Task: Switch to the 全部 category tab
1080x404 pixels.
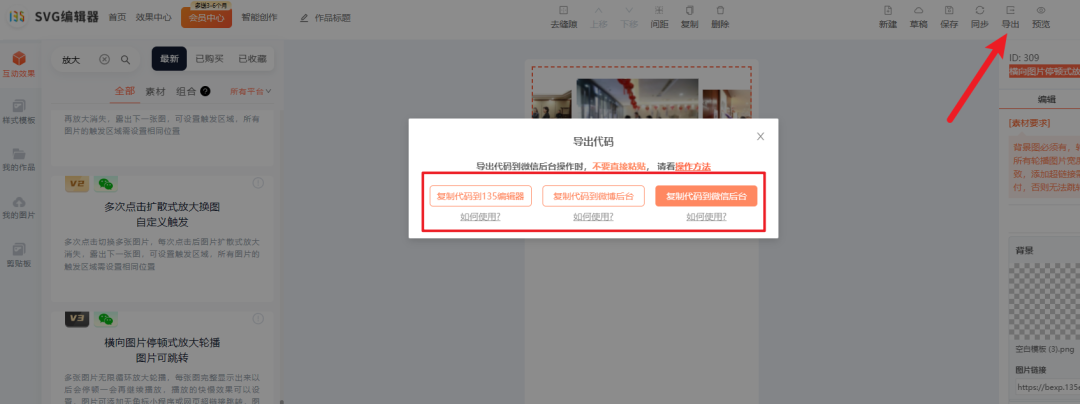Action: 125,91
